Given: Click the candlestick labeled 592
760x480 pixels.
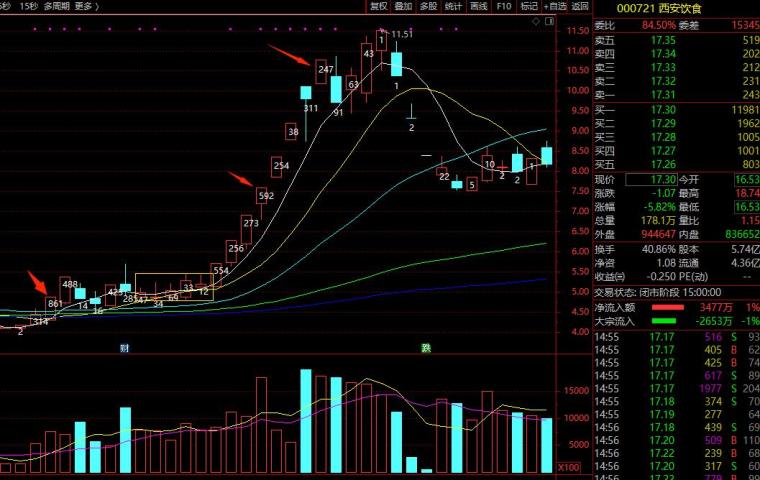Looking at the screenshot, I should (261, 196).
